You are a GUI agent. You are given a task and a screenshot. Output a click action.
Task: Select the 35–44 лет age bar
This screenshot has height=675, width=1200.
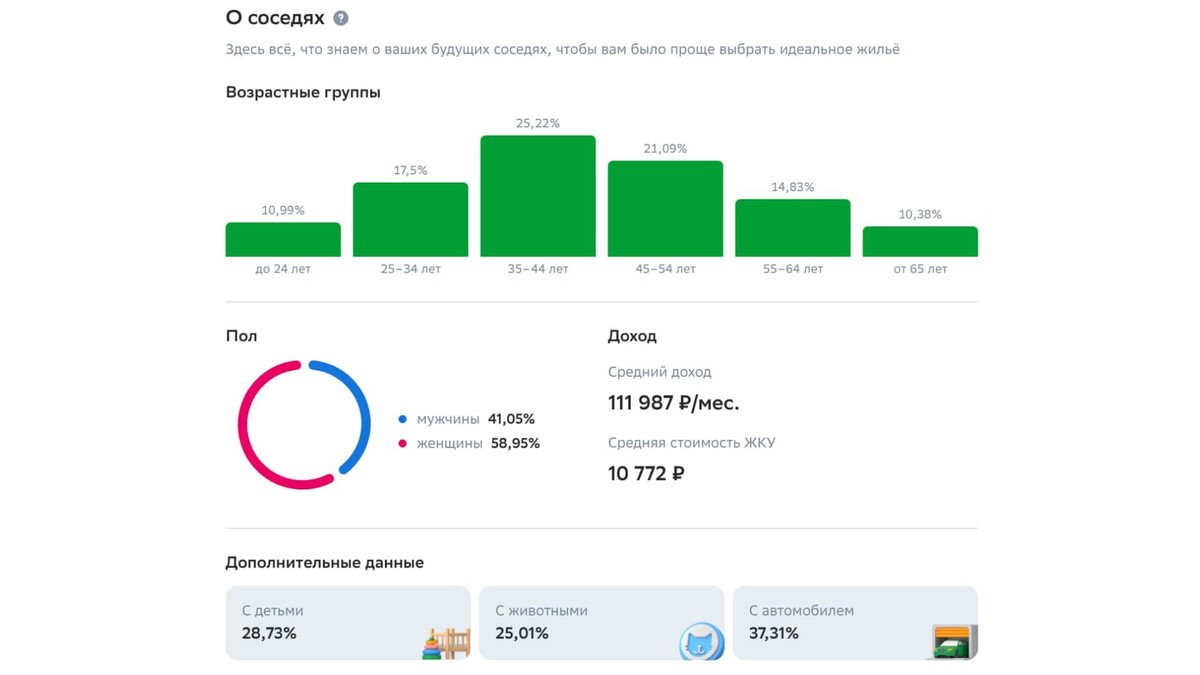(538, 196)
